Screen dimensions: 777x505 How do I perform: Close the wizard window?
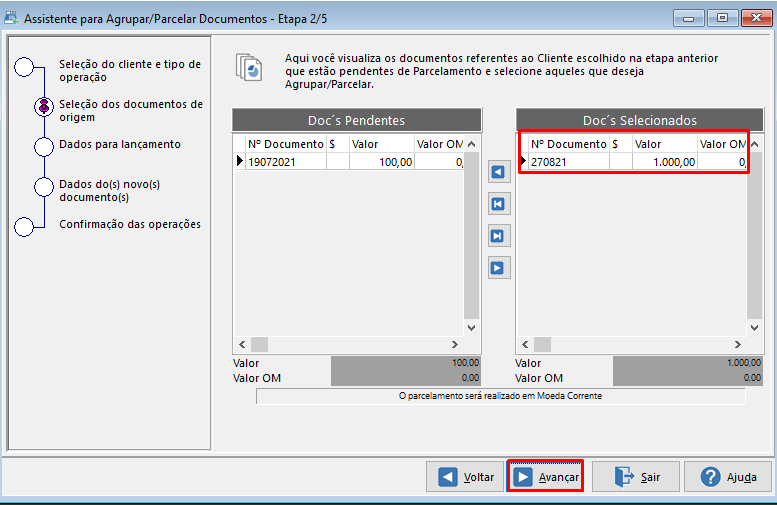(756, 18)
